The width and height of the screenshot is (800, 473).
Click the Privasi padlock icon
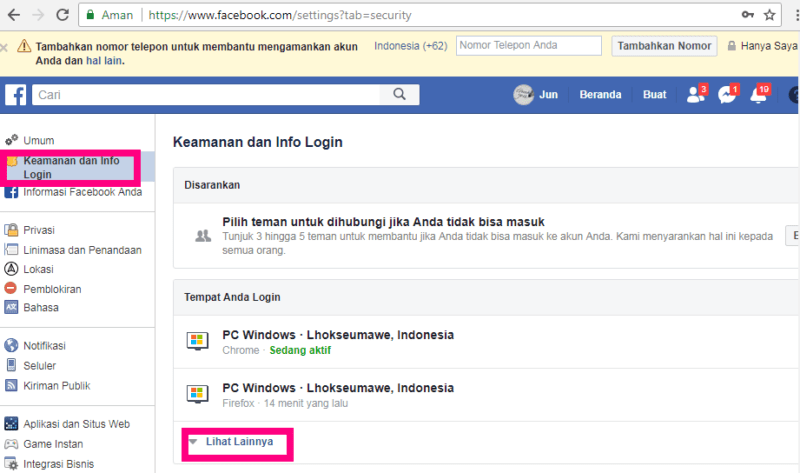[11, 230]
